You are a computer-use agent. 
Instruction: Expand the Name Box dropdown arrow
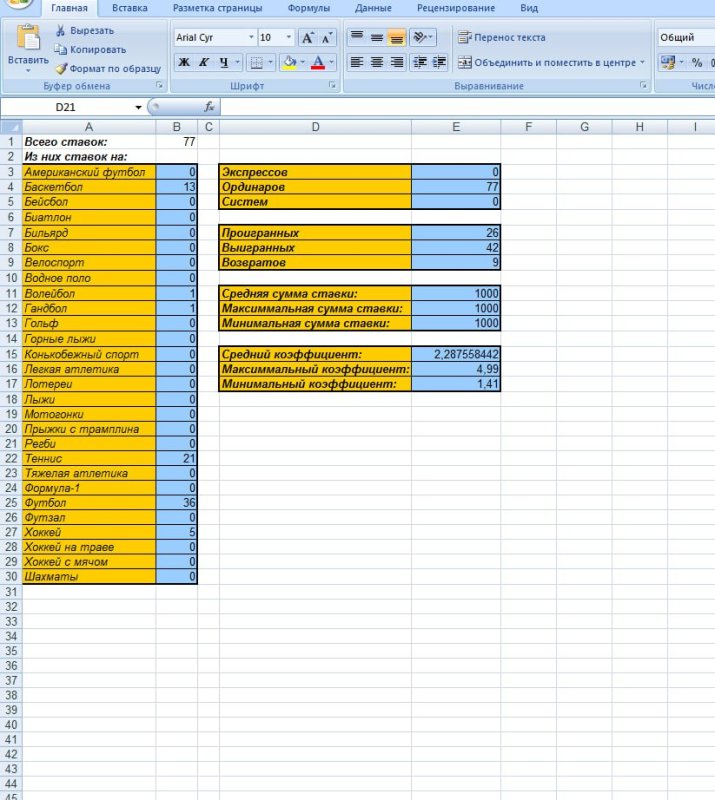[x=139, y=106]
